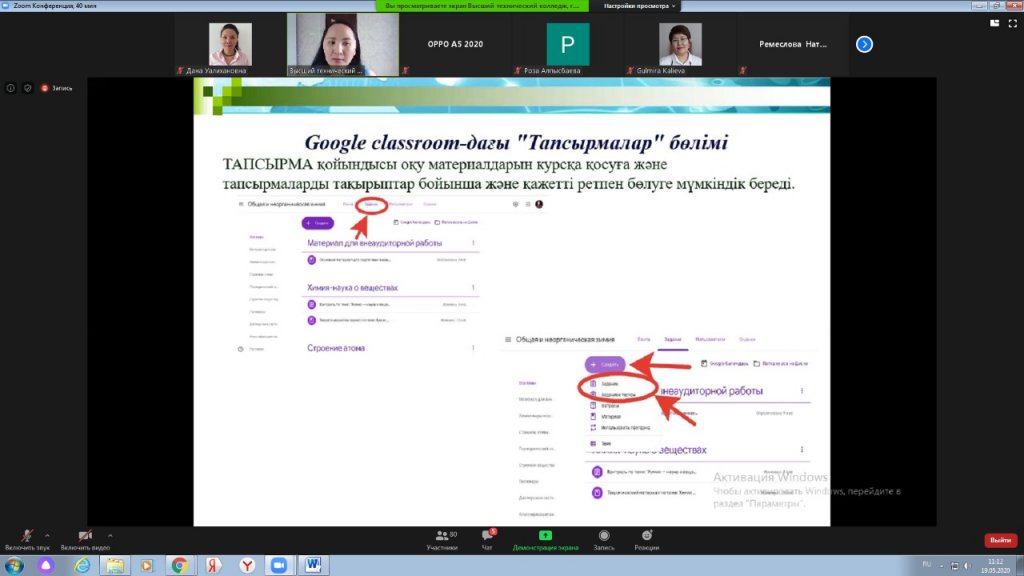Leave meeting with Выйти button
Screen dimensions: 1024x576
[1000, 540]
